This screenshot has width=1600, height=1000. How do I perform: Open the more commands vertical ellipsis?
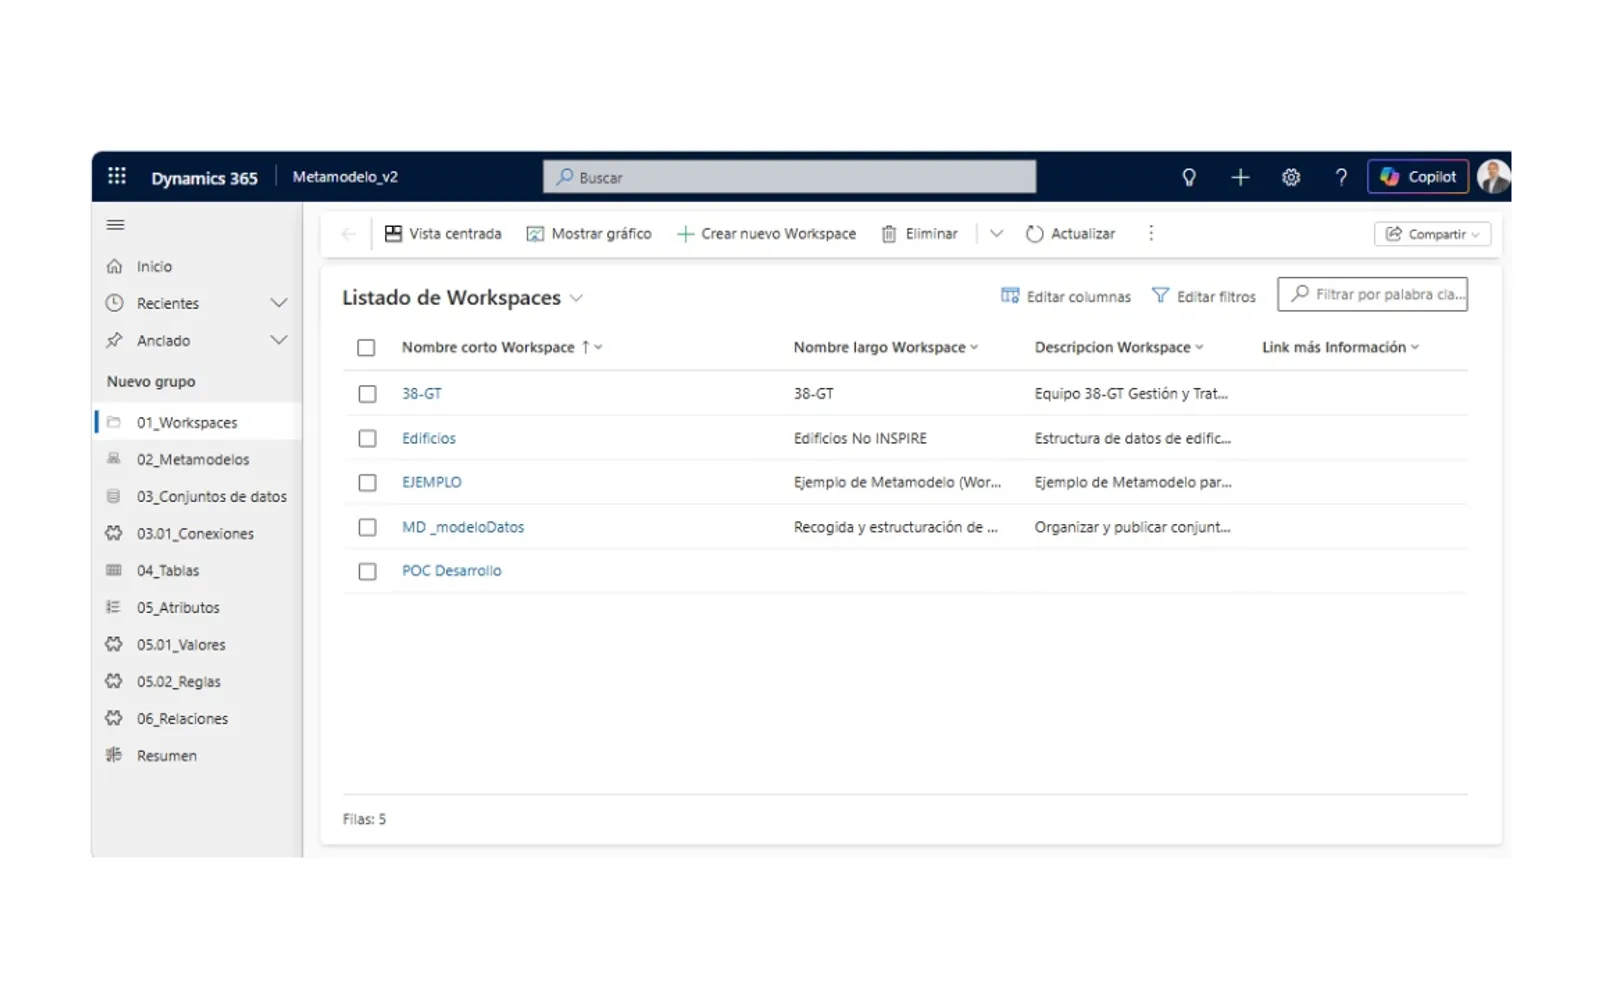[x=1151, y=233]
